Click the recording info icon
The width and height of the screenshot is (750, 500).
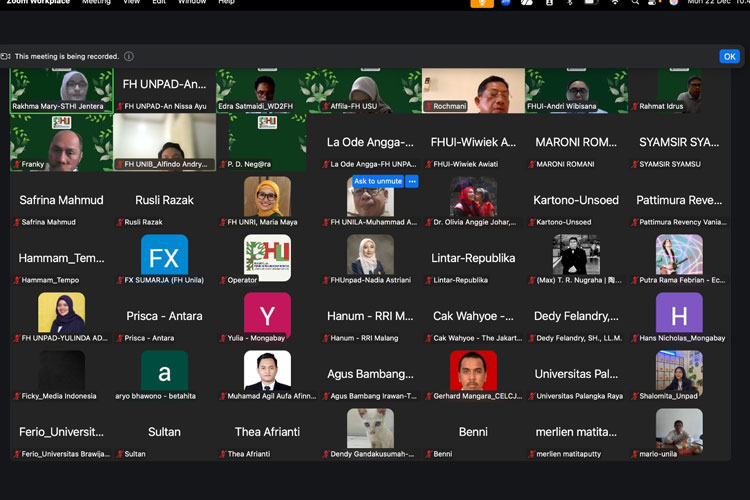[x=129, y=57]
